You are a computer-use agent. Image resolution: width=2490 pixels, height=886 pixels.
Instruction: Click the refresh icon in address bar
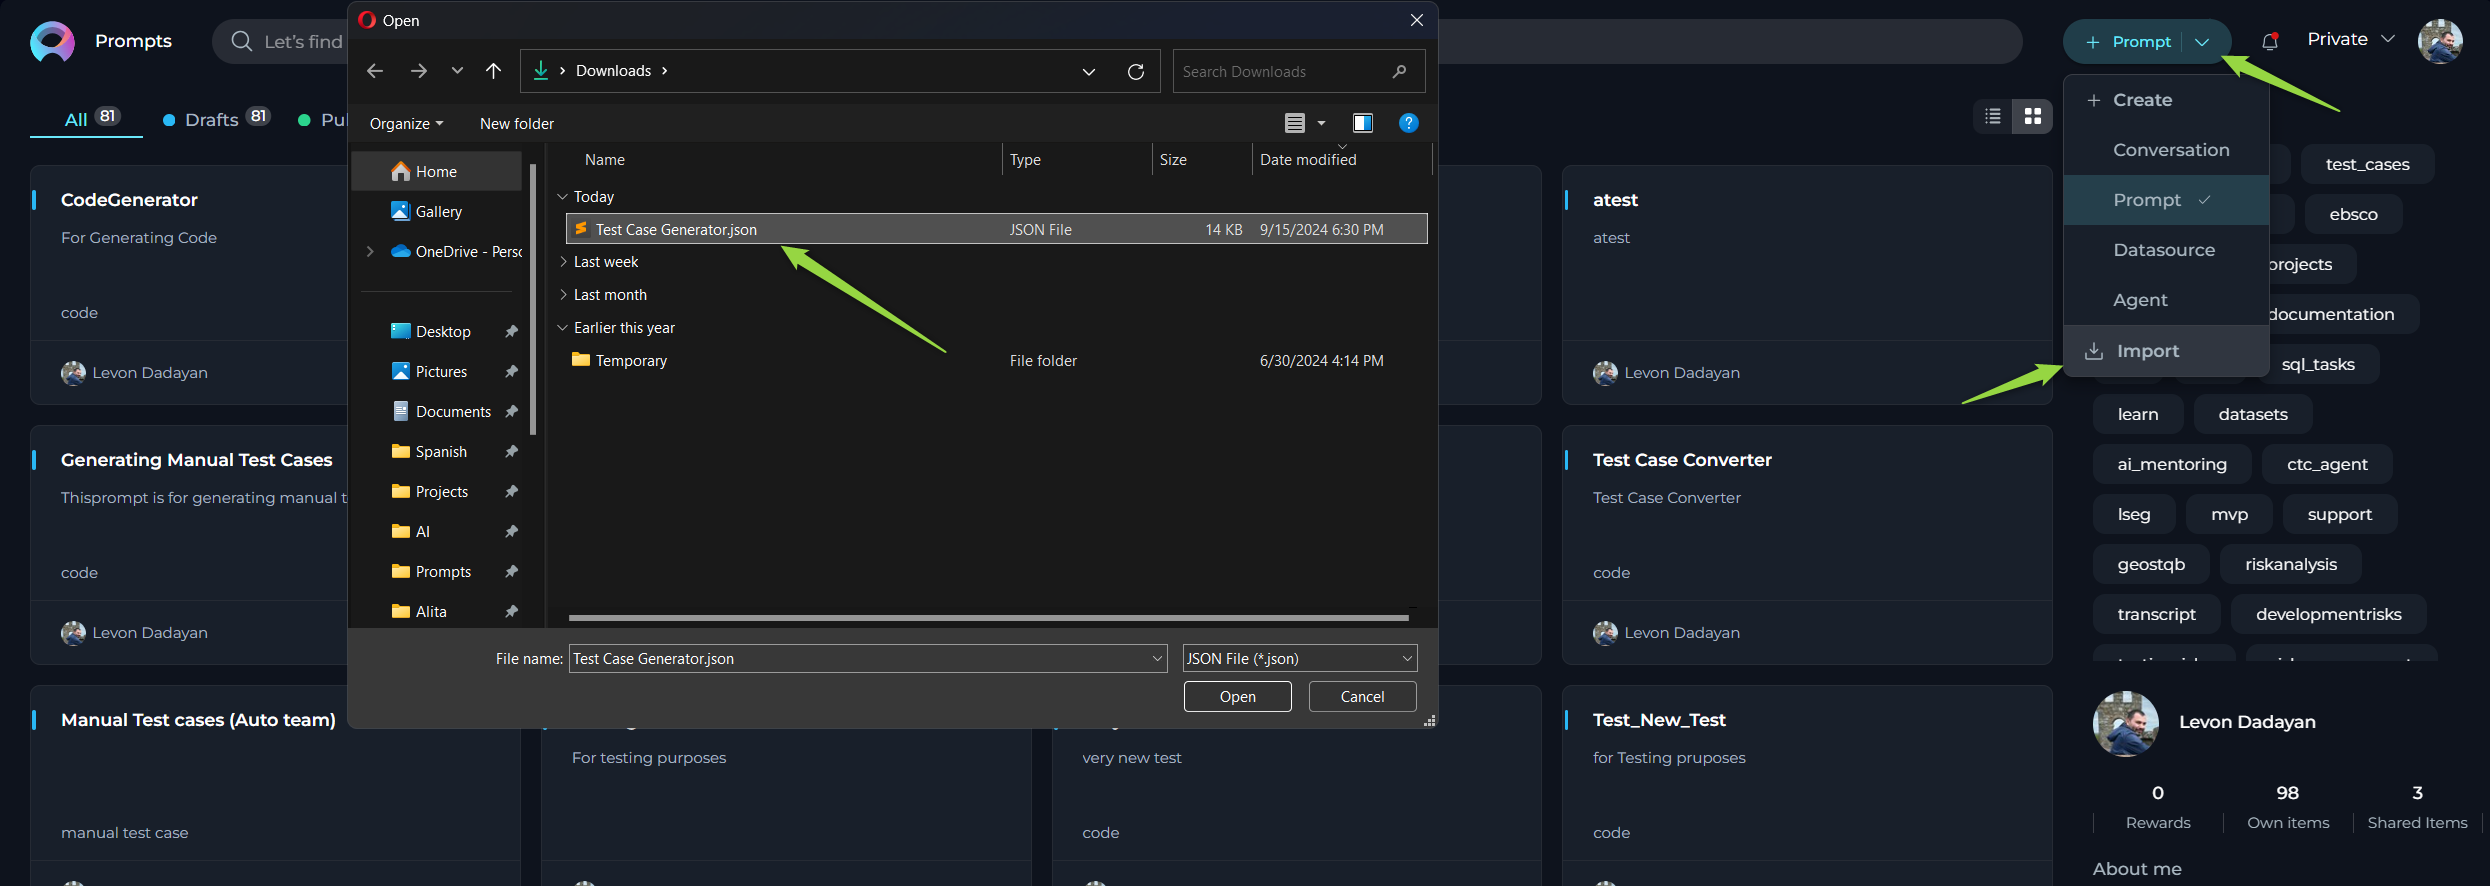pos(1136,71)
